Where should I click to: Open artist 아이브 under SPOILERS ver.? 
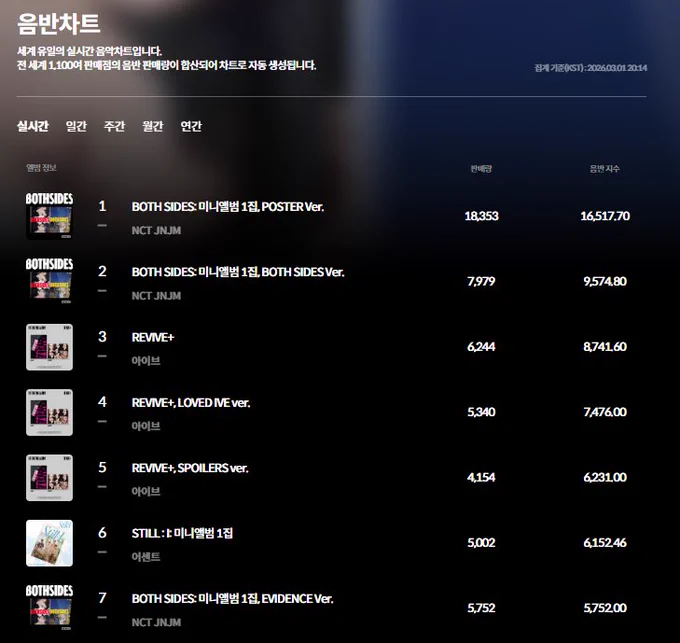click(146, 492)
